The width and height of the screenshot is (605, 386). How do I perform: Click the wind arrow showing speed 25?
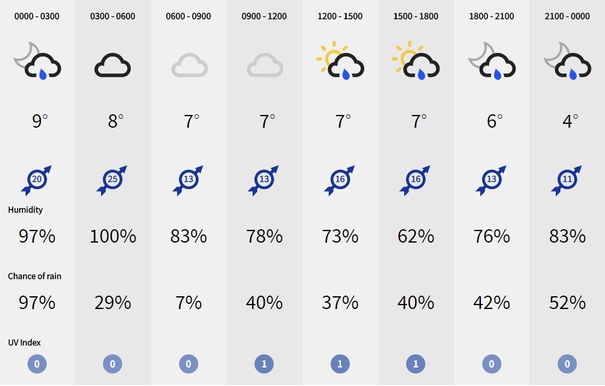(x=112, y=180)
